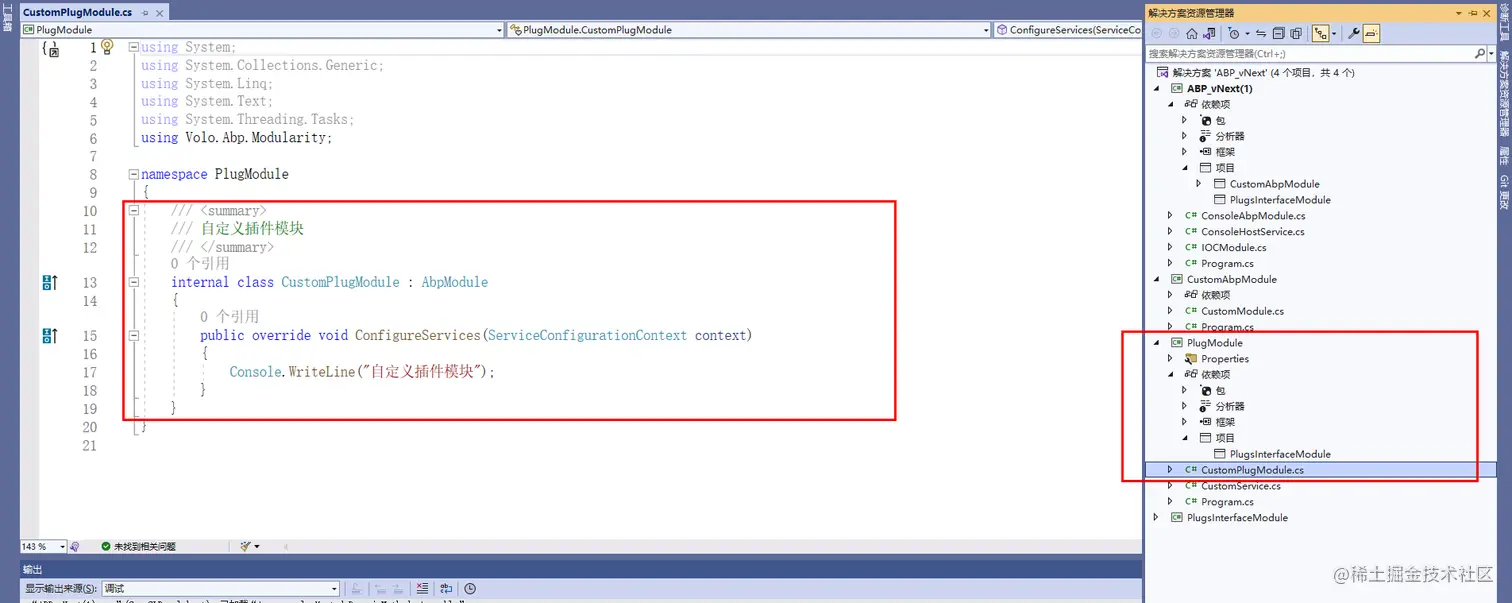Click the pin icon on the CustomPlugModule.cs tab
Screen dimensions: 1512x603
click(143, 12)
